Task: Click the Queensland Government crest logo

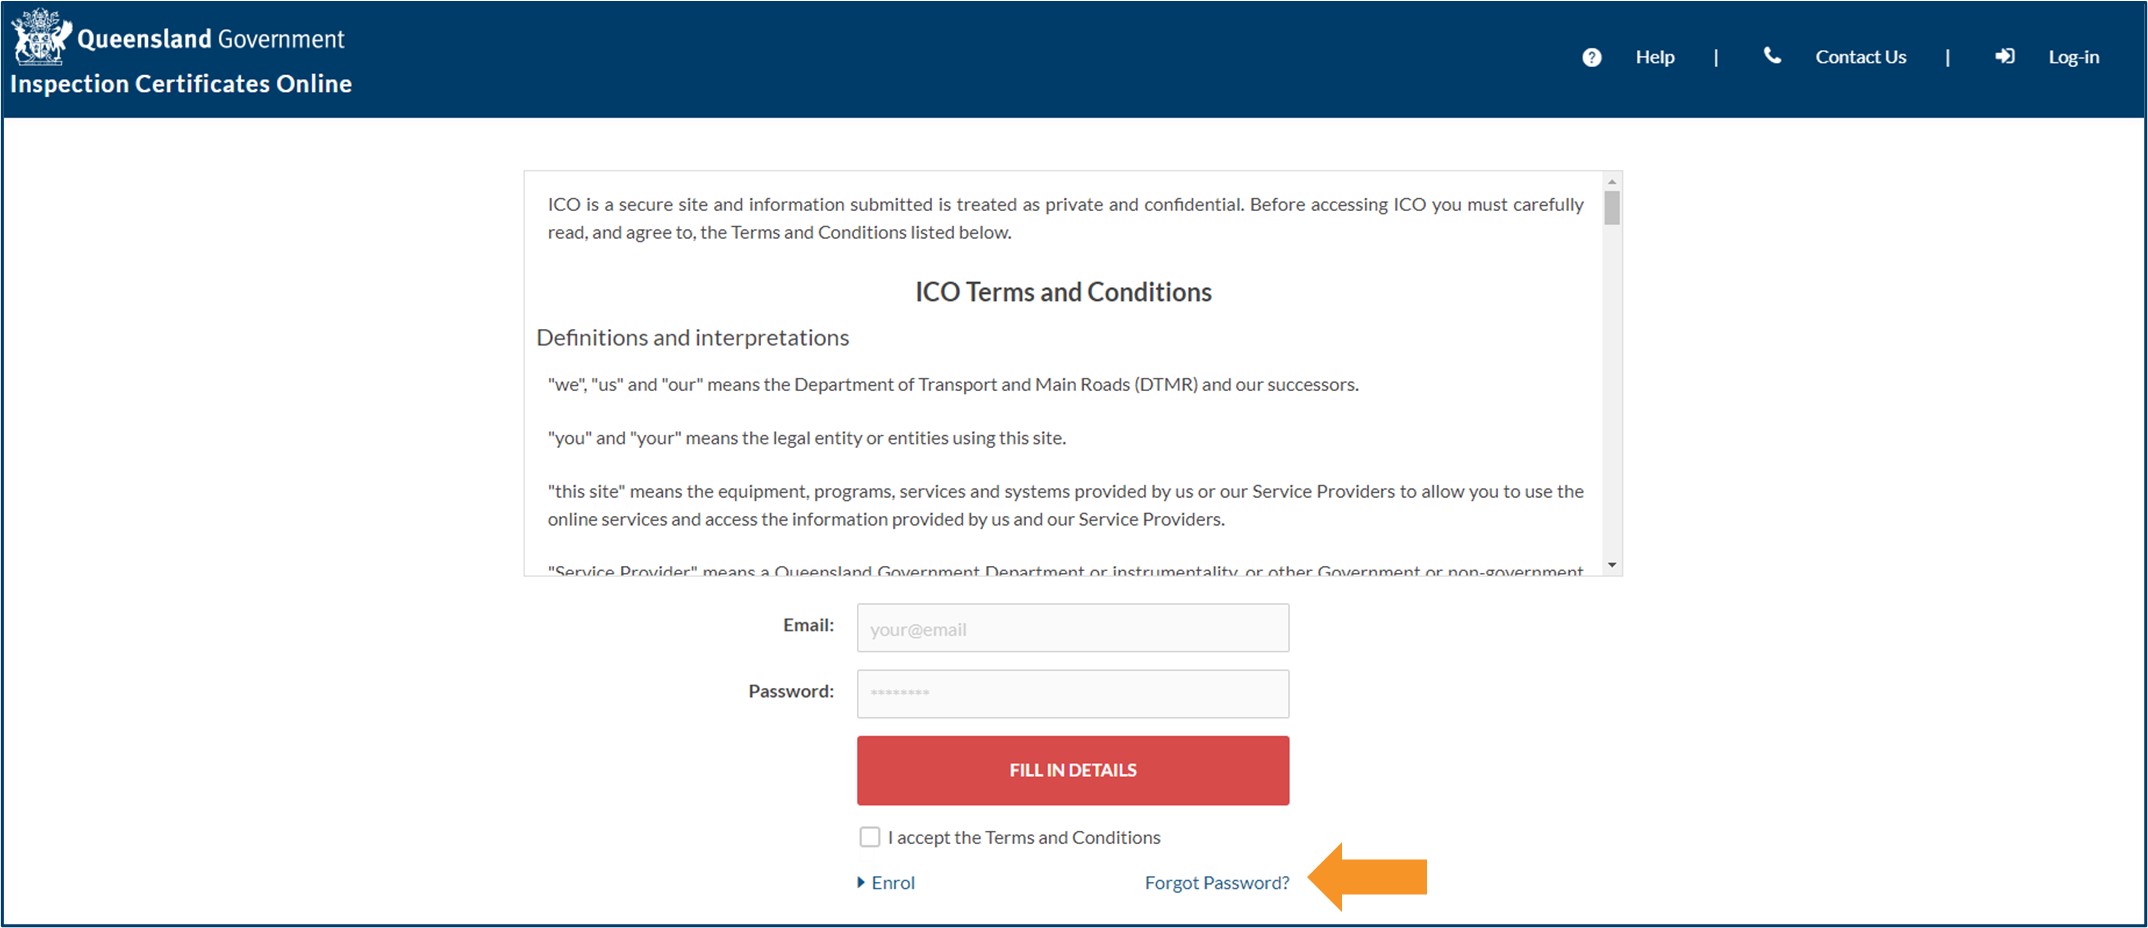Action: click(x=41, y=37)
